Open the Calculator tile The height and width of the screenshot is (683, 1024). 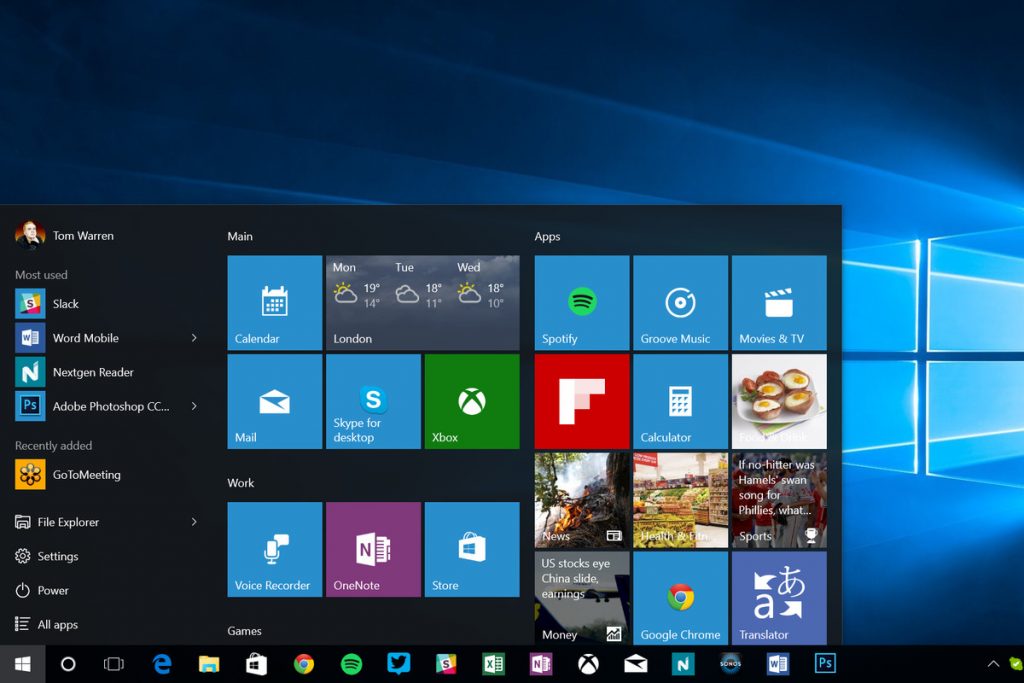[680, 400]
